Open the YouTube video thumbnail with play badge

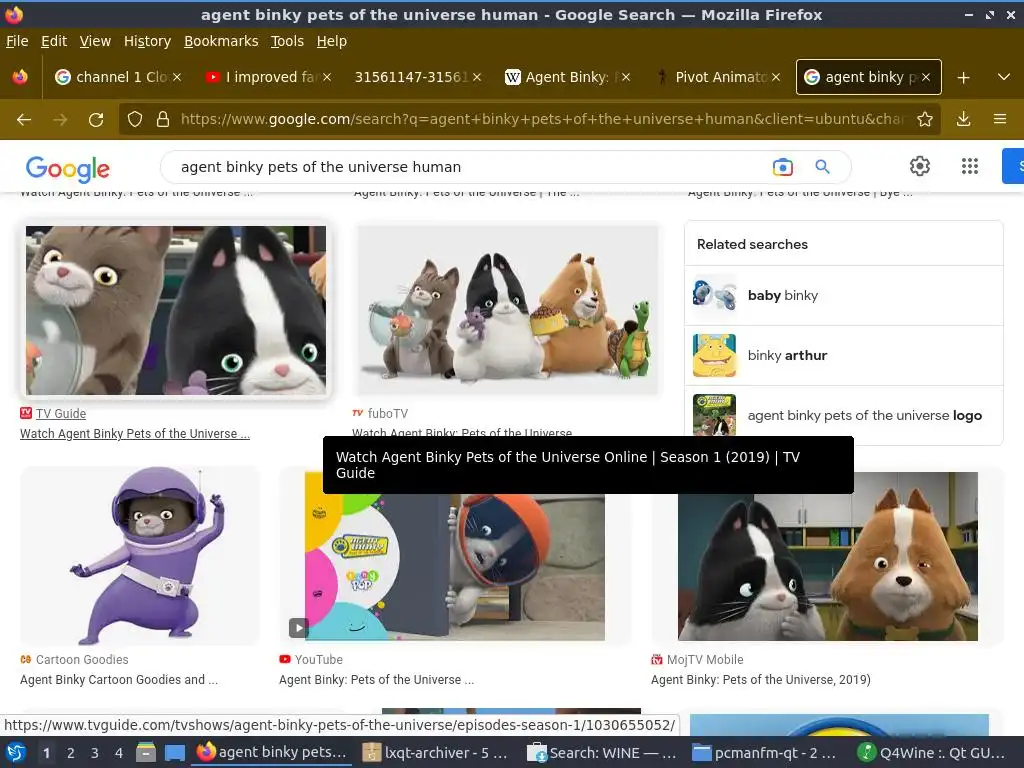(x=455, y=556)
